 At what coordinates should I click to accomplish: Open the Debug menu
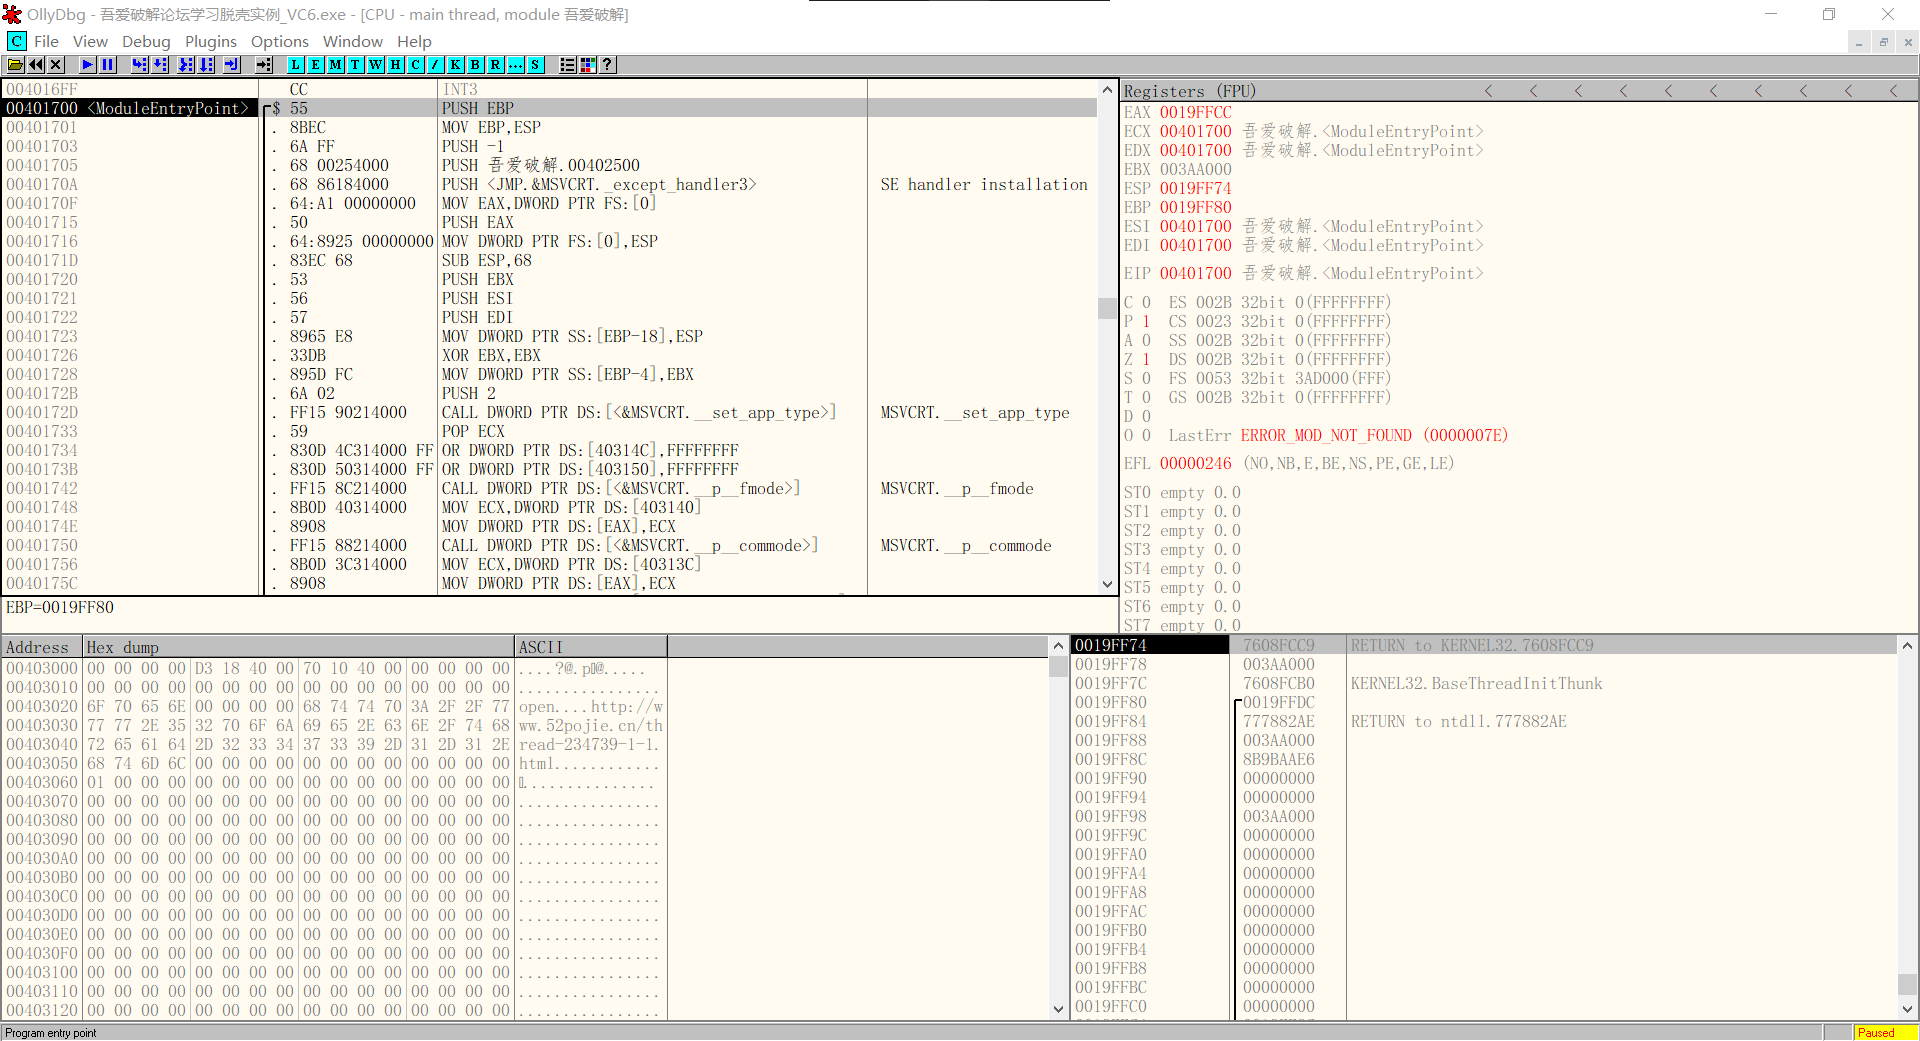tap(146, 41)
